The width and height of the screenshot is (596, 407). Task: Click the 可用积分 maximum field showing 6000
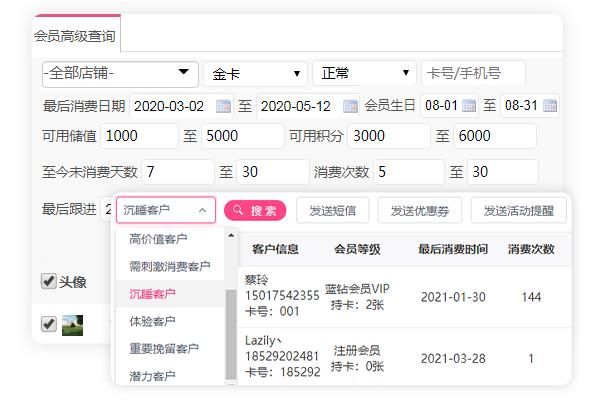pos(495,136)
